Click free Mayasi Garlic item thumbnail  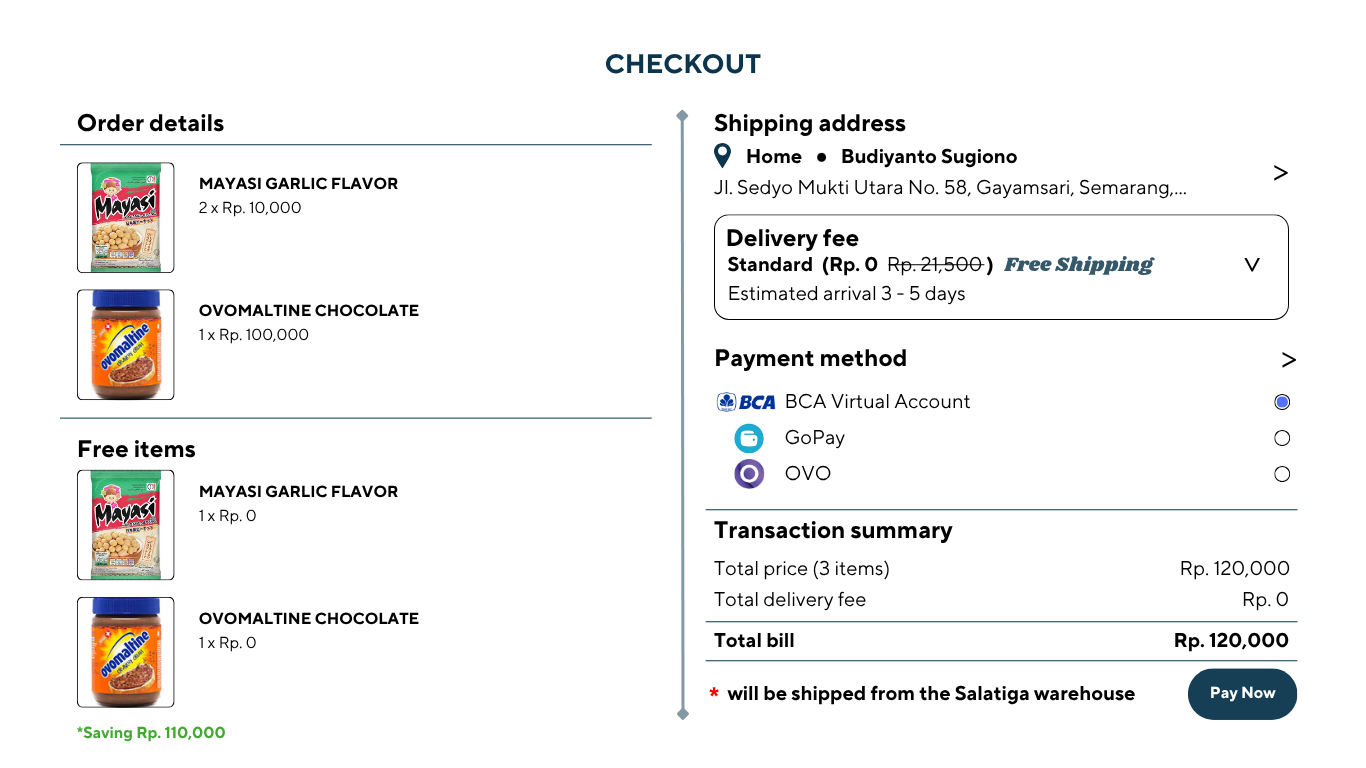tap(126, 525)
